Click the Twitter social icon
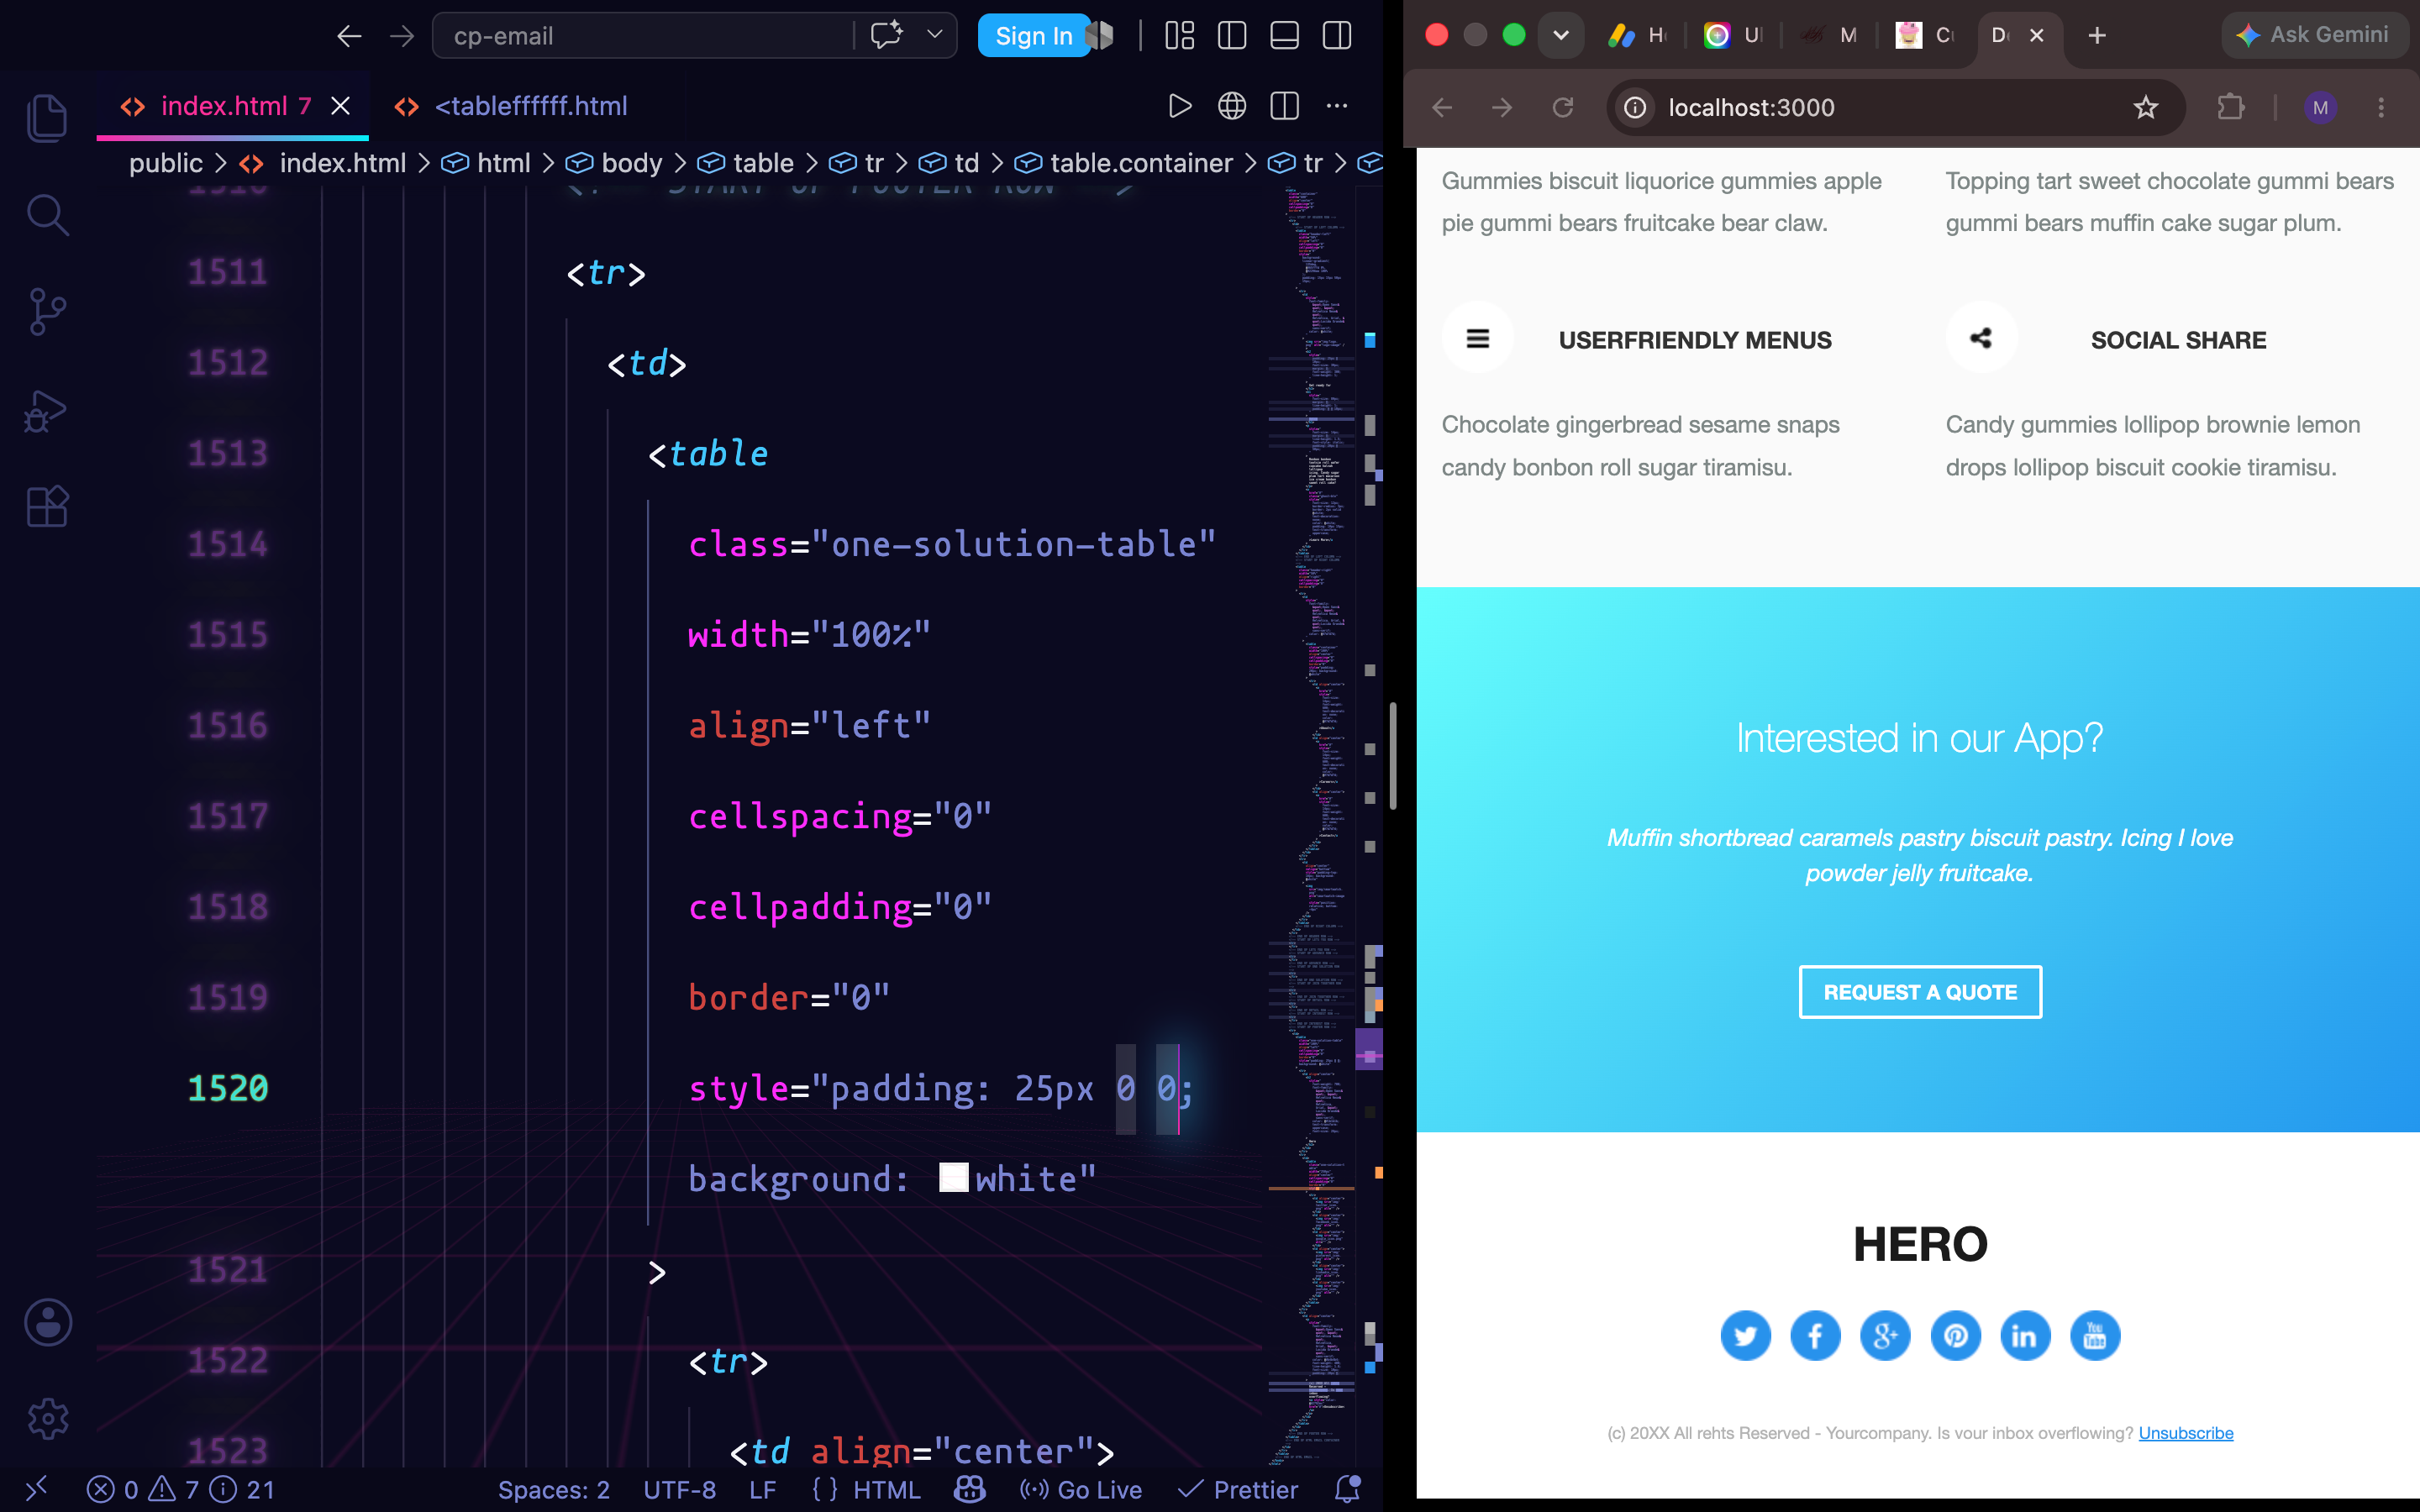Image resolution: width=2420 pixels, height=1512 pixels. 1745,1336
